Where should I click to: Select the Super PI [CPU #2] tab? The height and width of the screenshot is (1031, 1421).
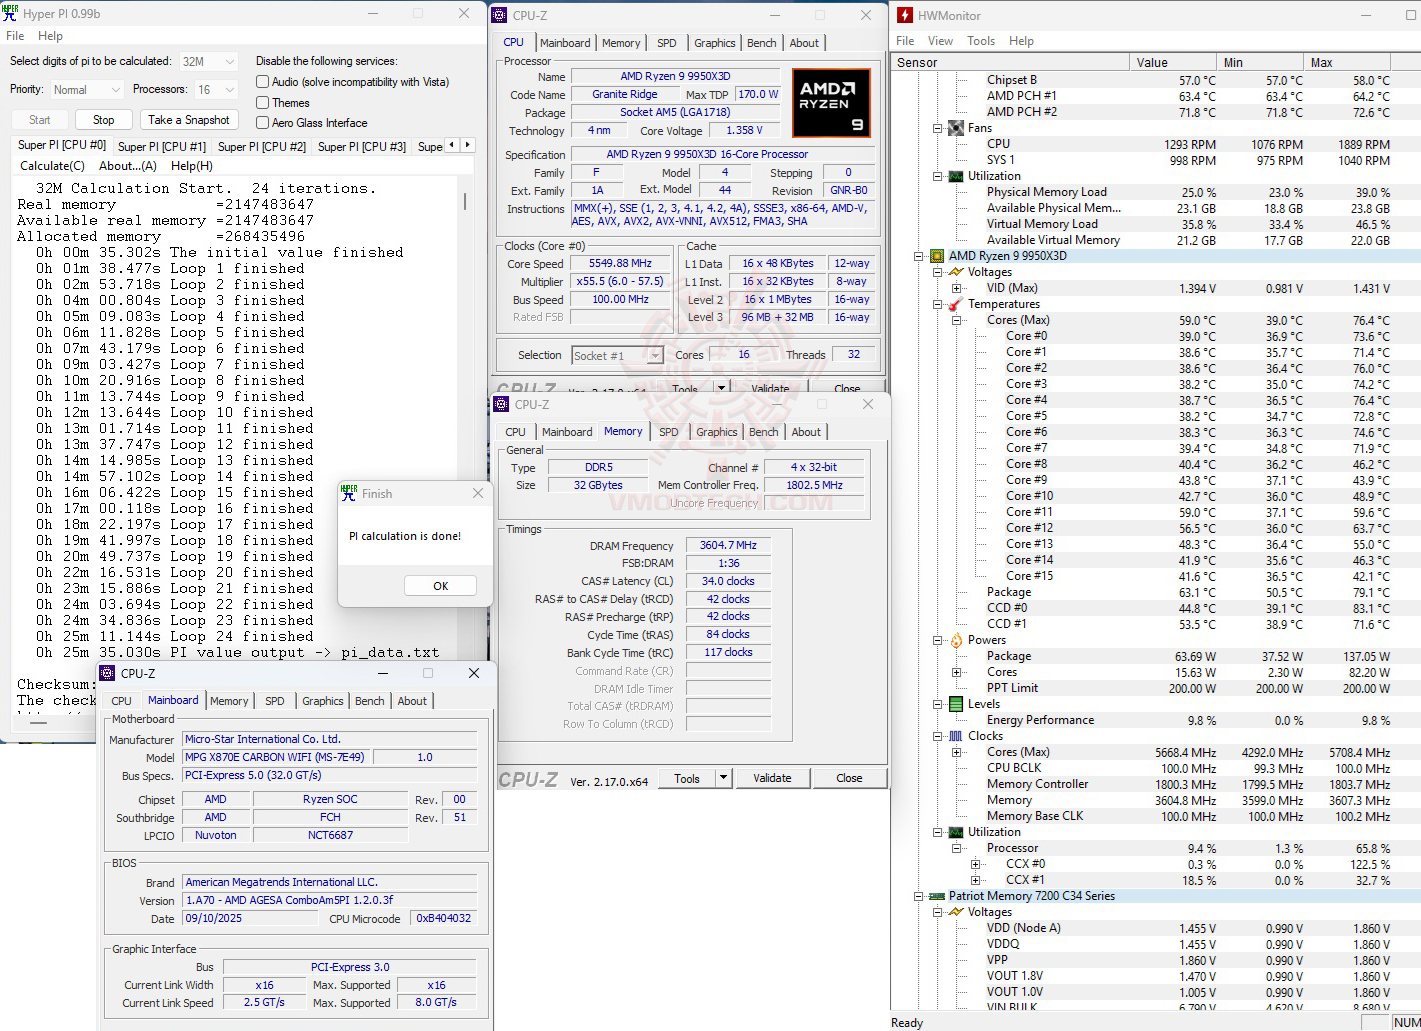pos(261,146)
